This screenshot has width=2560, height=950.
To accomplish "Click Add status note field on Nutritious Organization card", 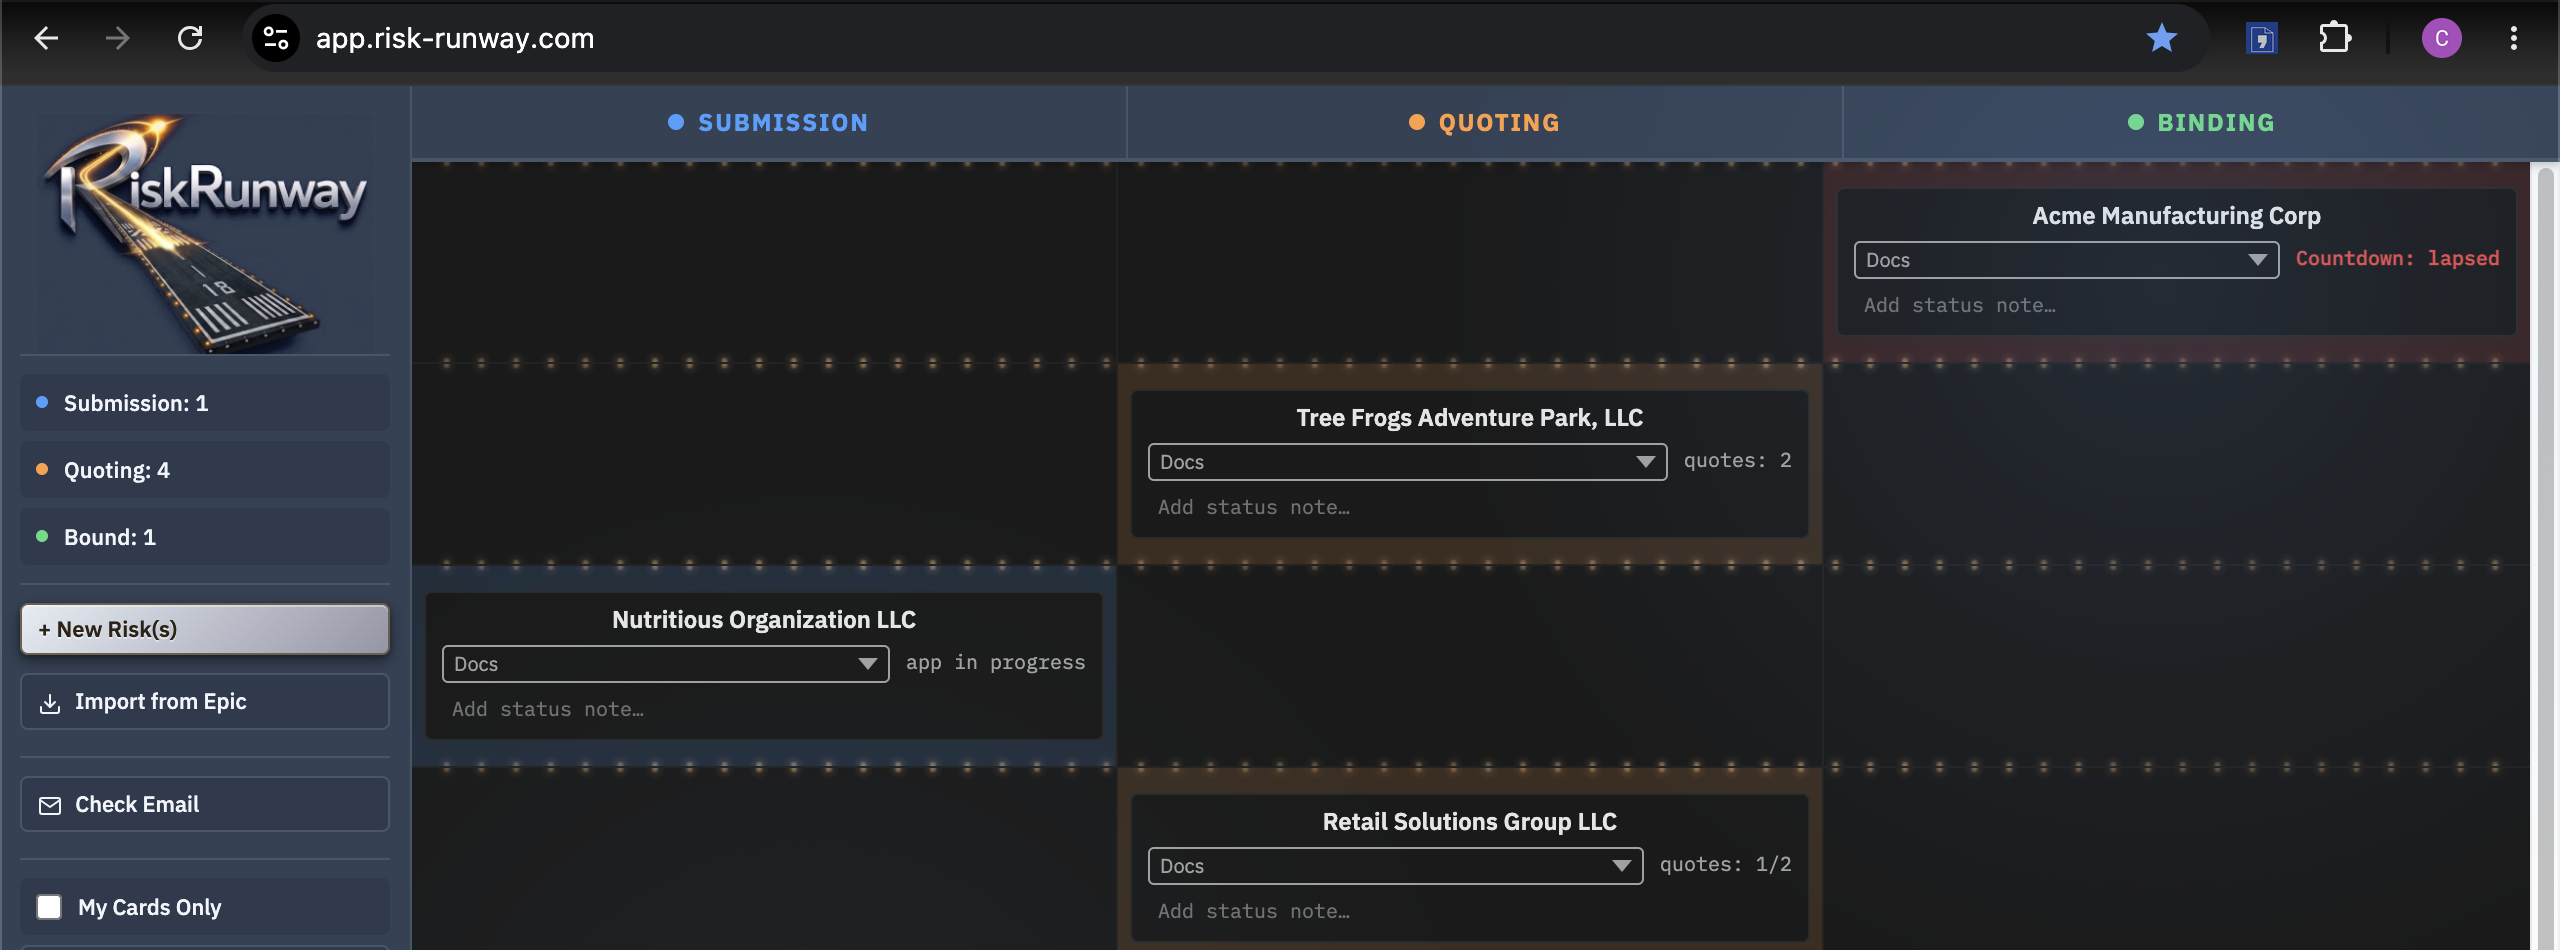I will click(x=764, y=710).
